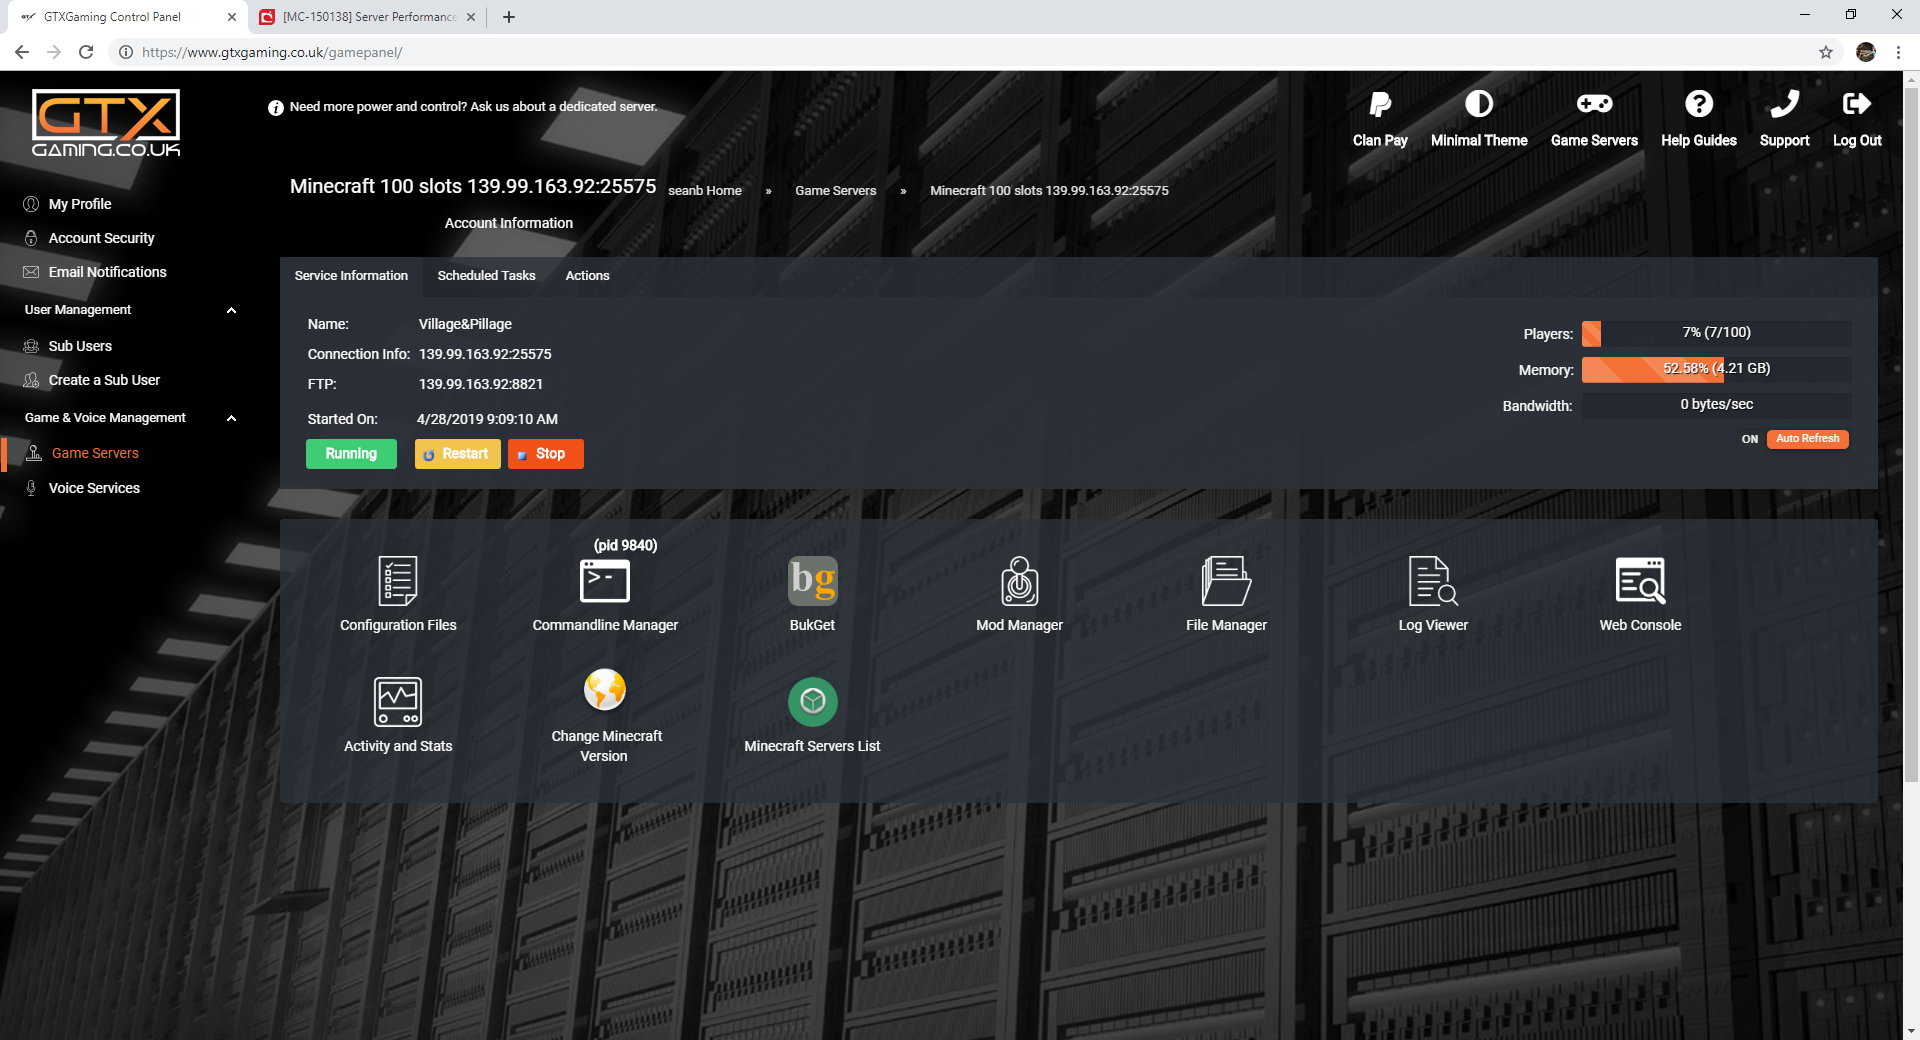Open the BukGet plugin icon
The image size is (1920, 1040).
[x=812, y=581]
